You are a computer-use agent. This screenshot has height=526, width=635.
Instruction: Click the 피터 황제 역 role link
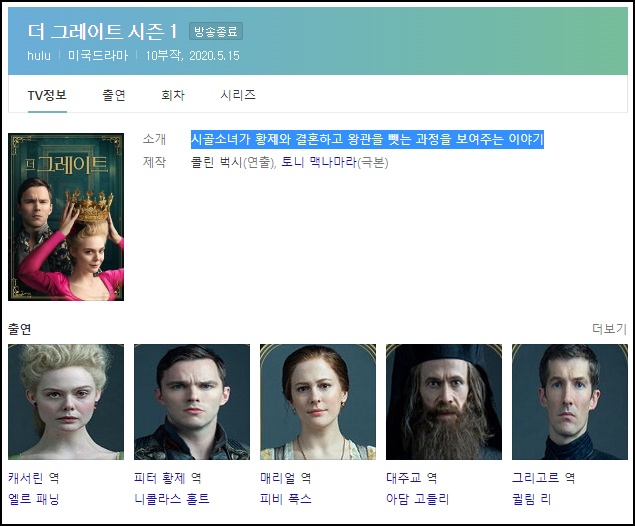[168, 478]
